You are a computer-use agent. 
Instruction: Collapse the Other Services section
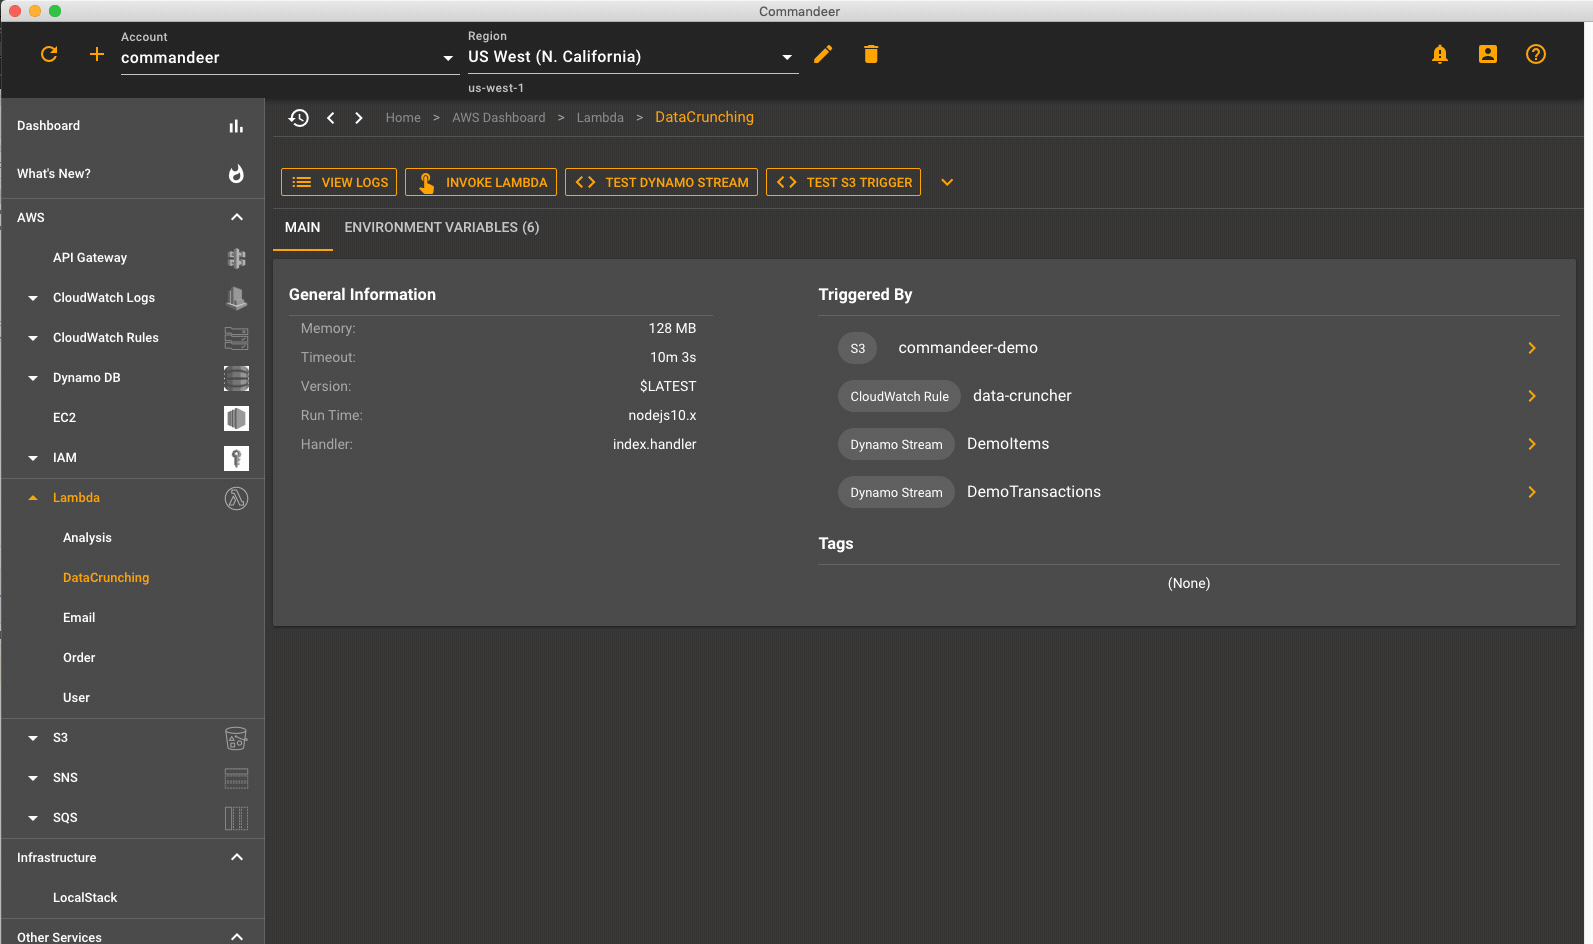(237, 937)
